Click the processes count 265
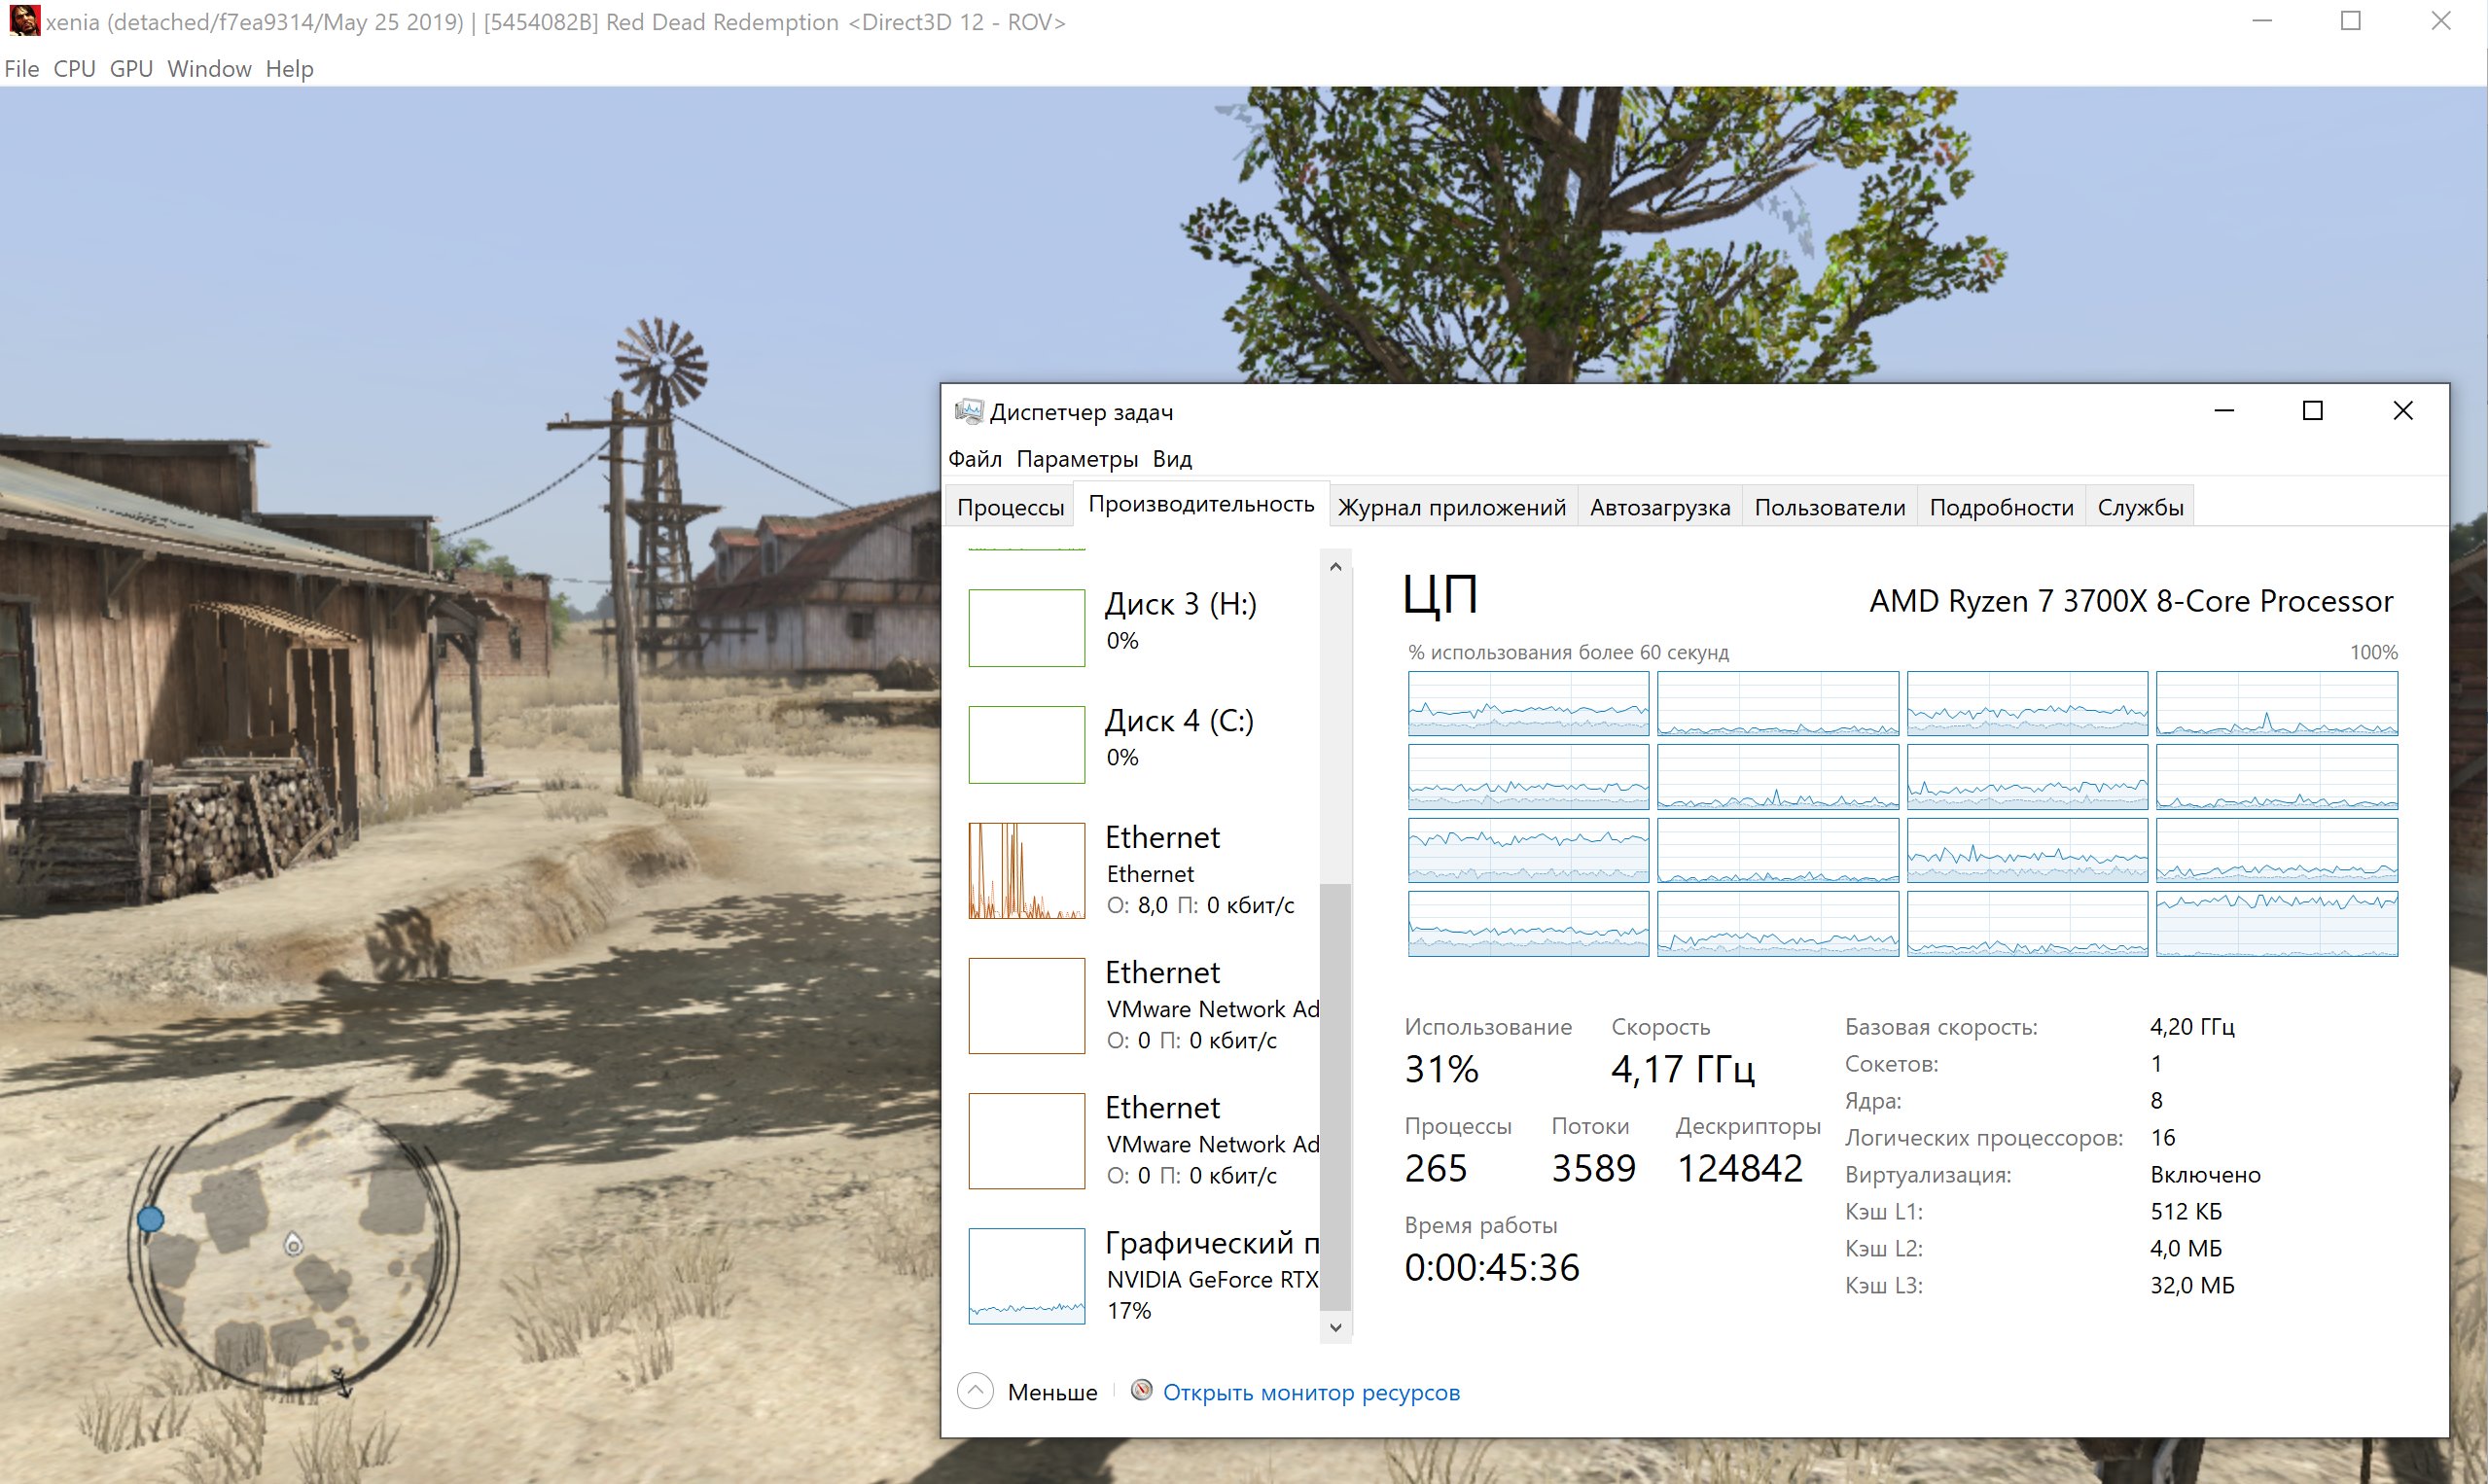Image resolution: width=2488 pixels, height=1484 pixels. coord(1435,1168)
